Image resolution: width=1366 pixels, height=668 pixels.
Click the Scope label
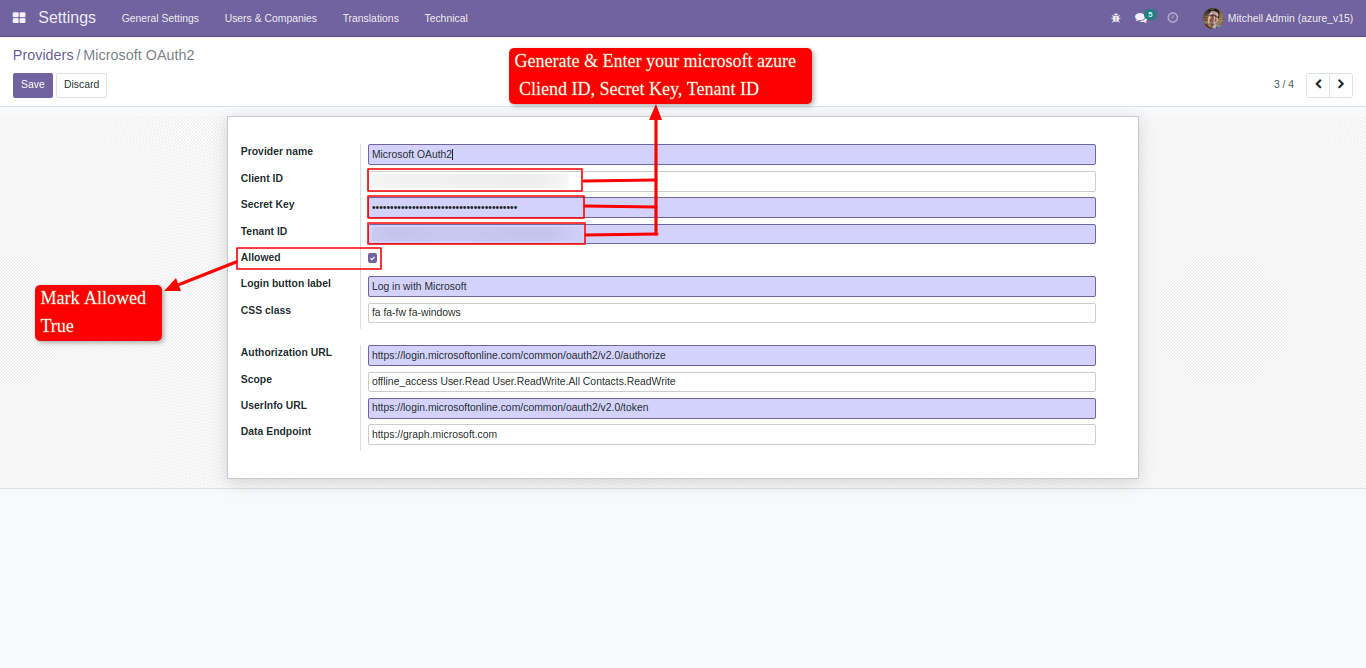coord(256,380)
